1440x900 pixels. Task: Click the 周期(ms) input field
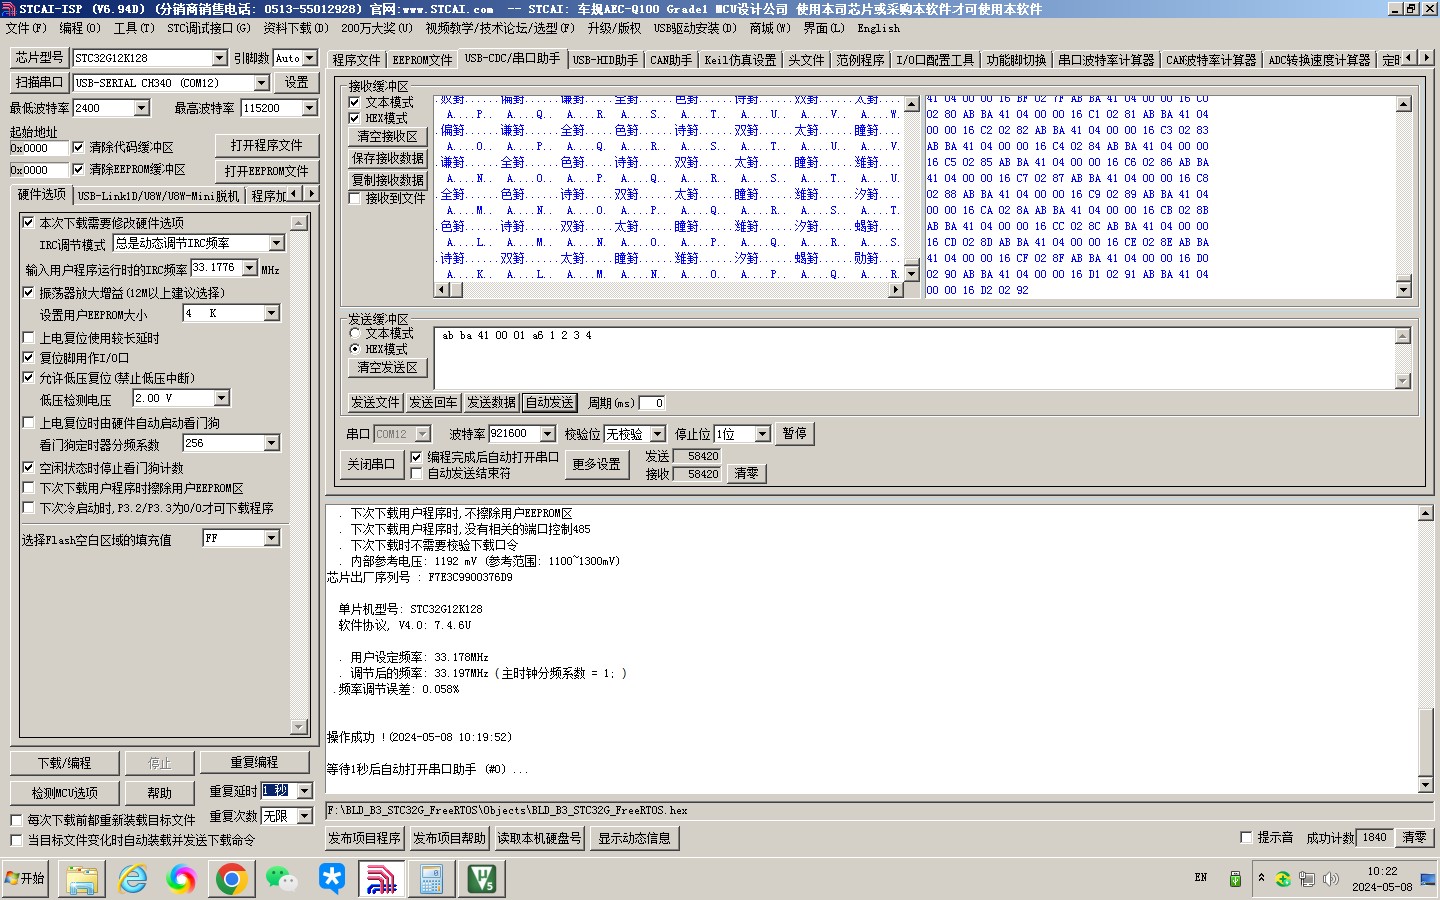pyautogui.click(x=652, y=403)
